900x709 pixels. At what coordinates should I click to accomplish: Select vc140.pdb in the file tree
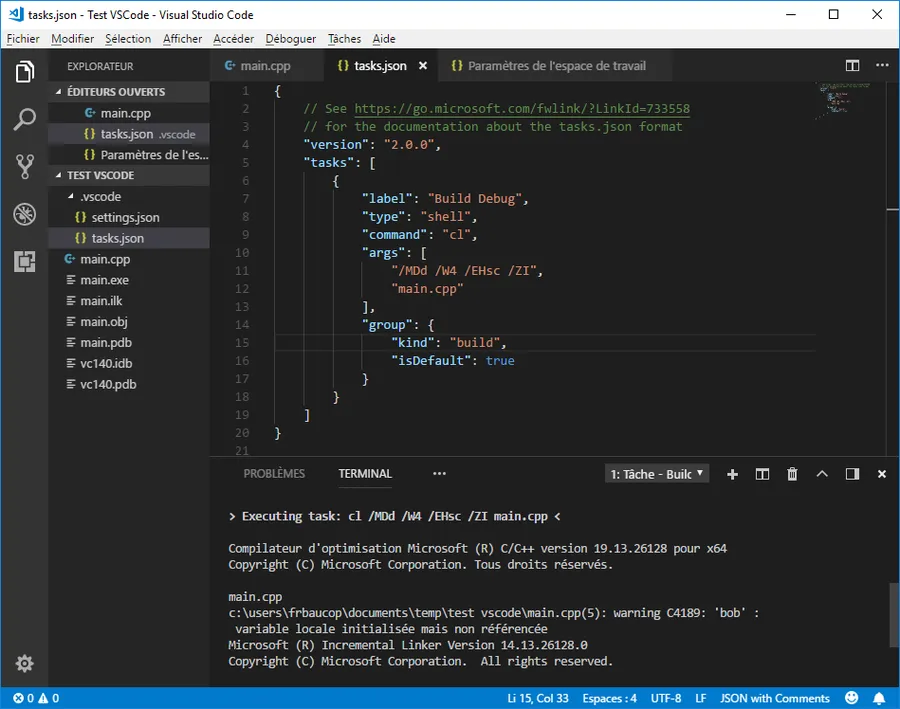pos(129,384)
